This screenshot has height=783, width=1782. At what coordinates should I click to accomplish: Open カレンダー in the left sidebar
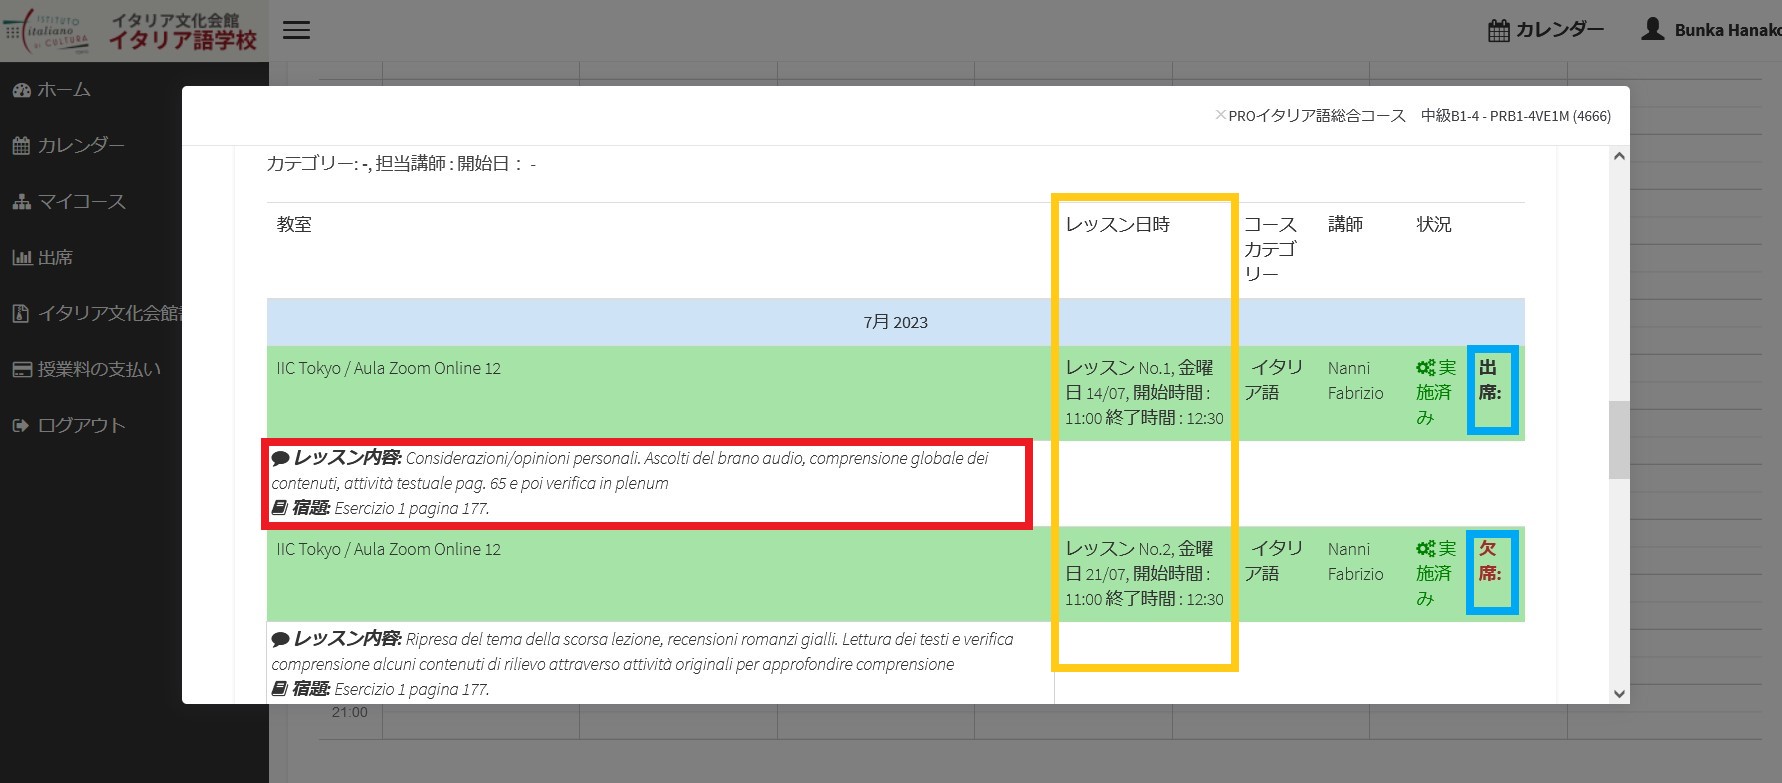pos(80,146)
